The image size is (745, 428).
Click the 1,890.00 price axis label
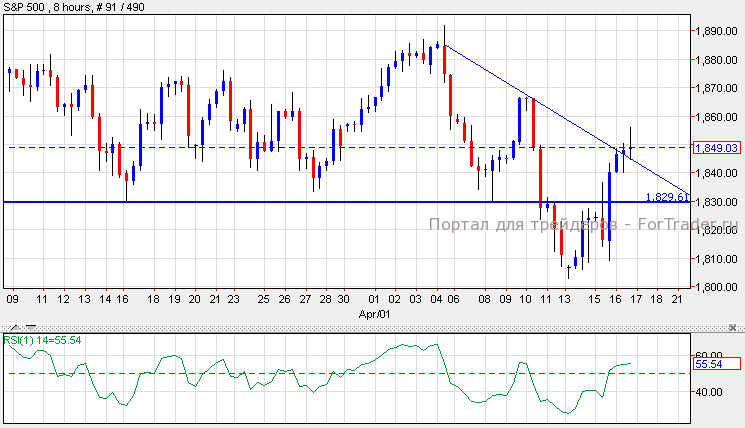tap(716, 31)
